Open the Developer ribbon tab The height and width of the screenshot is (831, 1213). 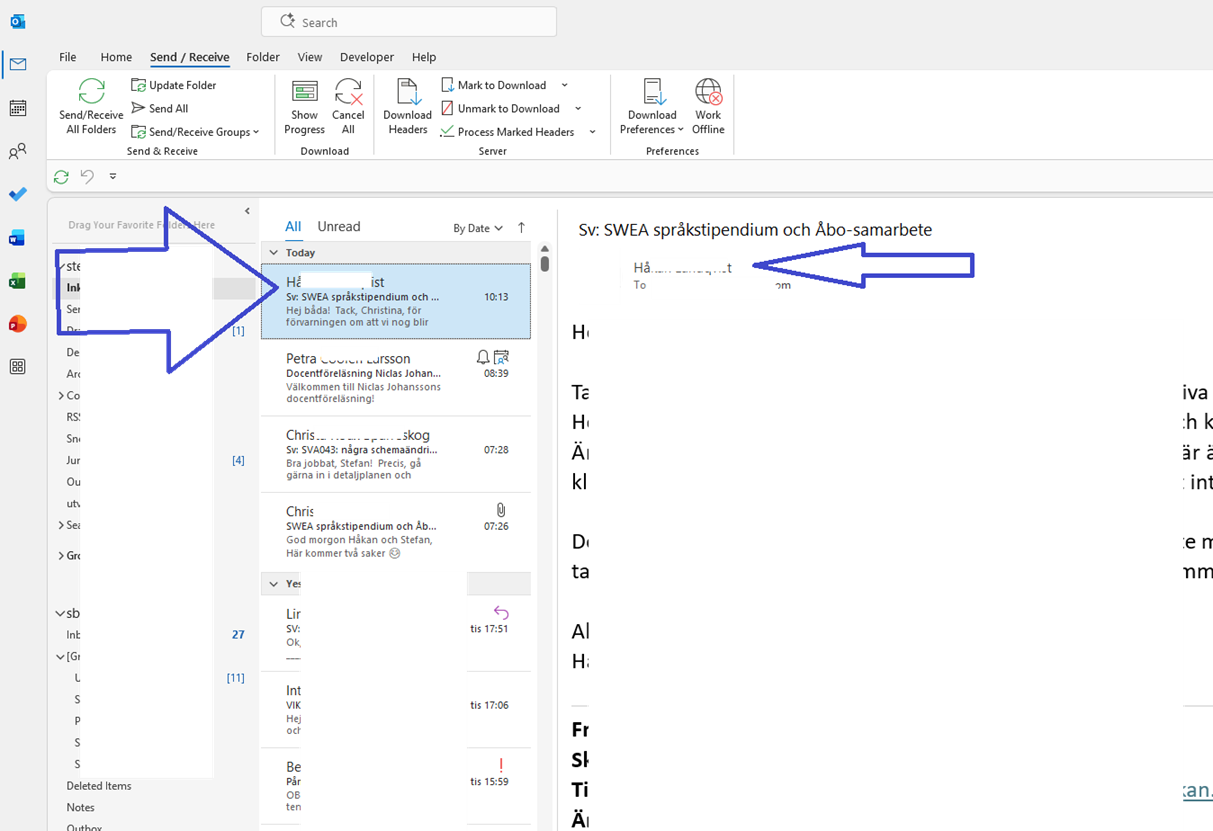pyautogui.click(x=367, y=57)
